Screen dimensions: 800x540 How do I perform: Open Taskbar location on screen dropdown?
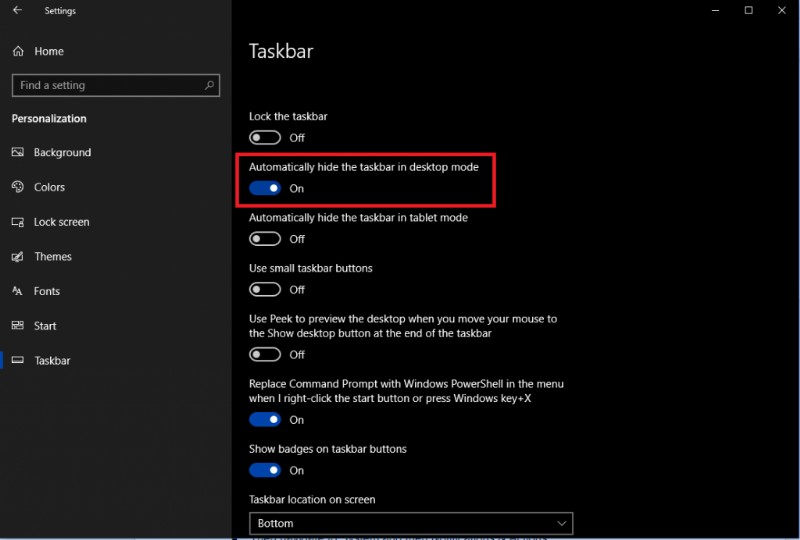coord(411,523)
